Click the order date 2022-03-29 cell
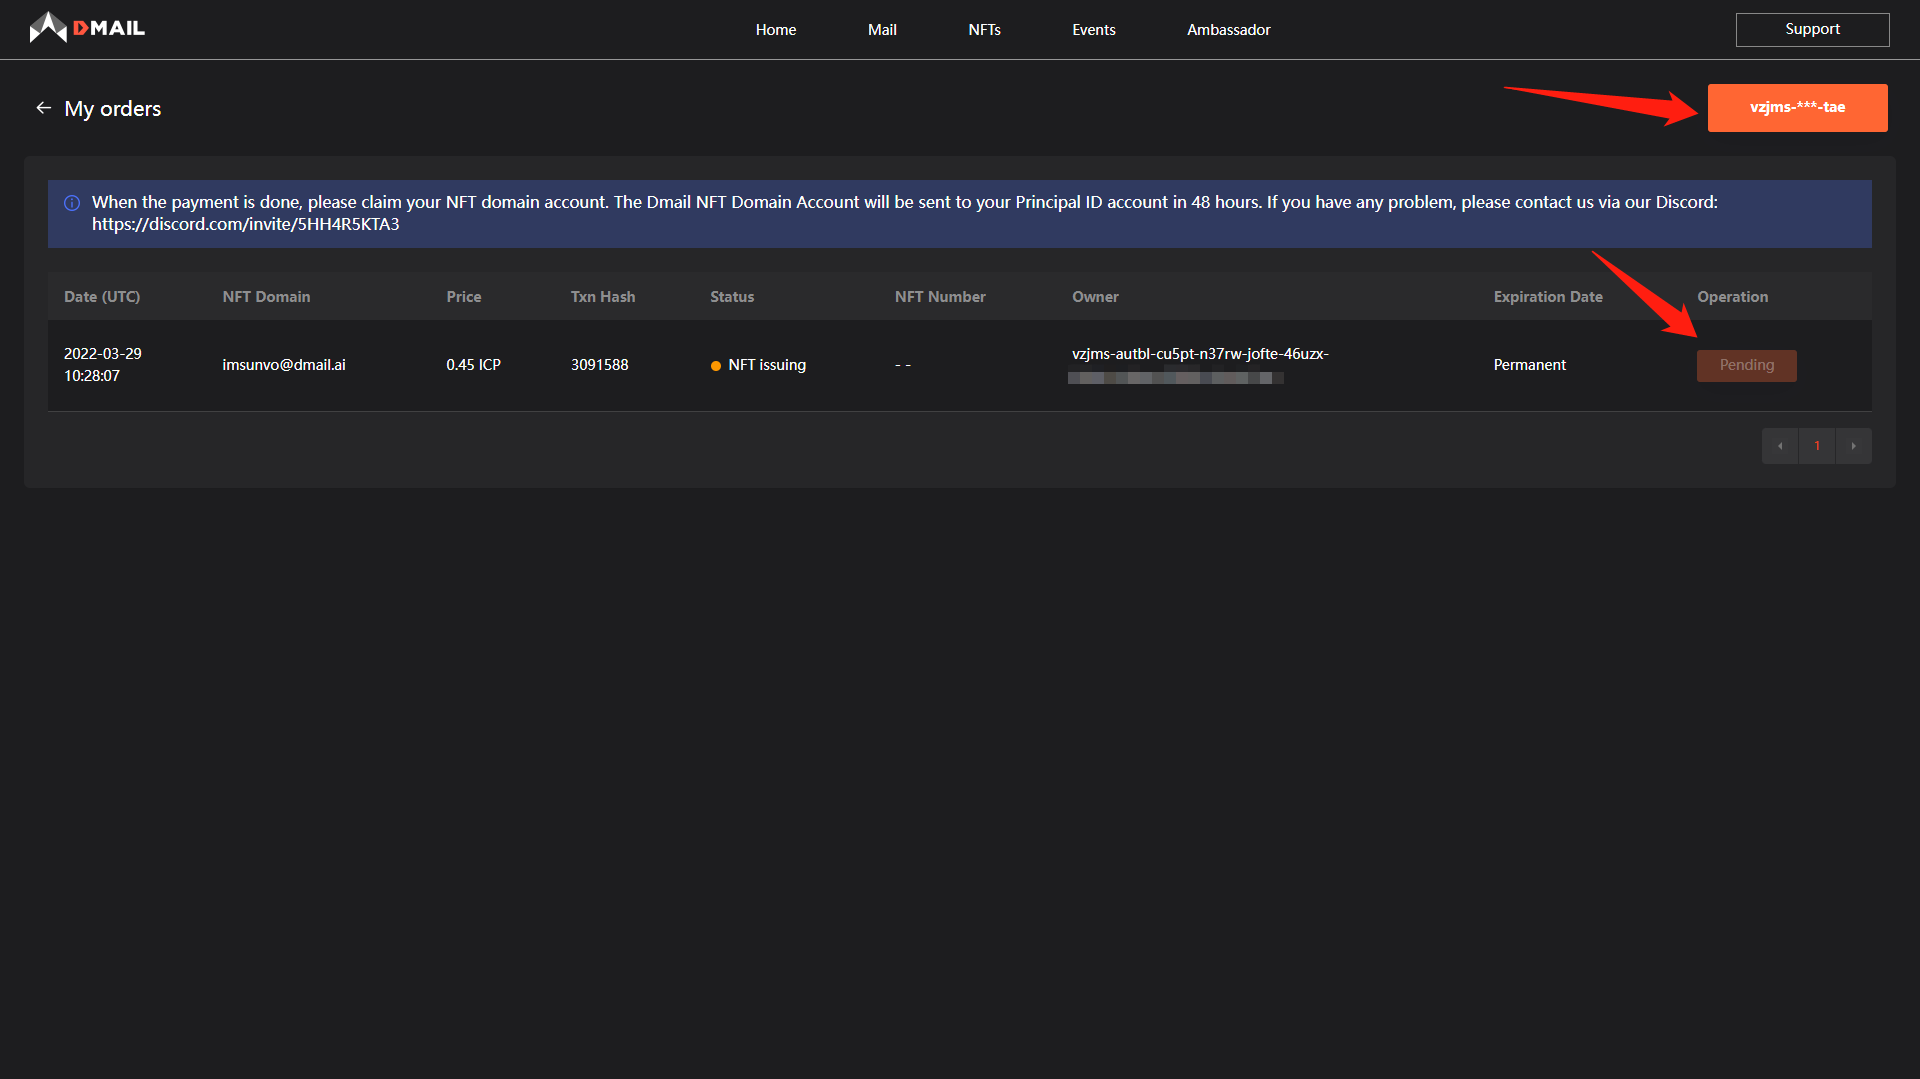This screenshot has width=1920, height=1079. tap(103, 365)
